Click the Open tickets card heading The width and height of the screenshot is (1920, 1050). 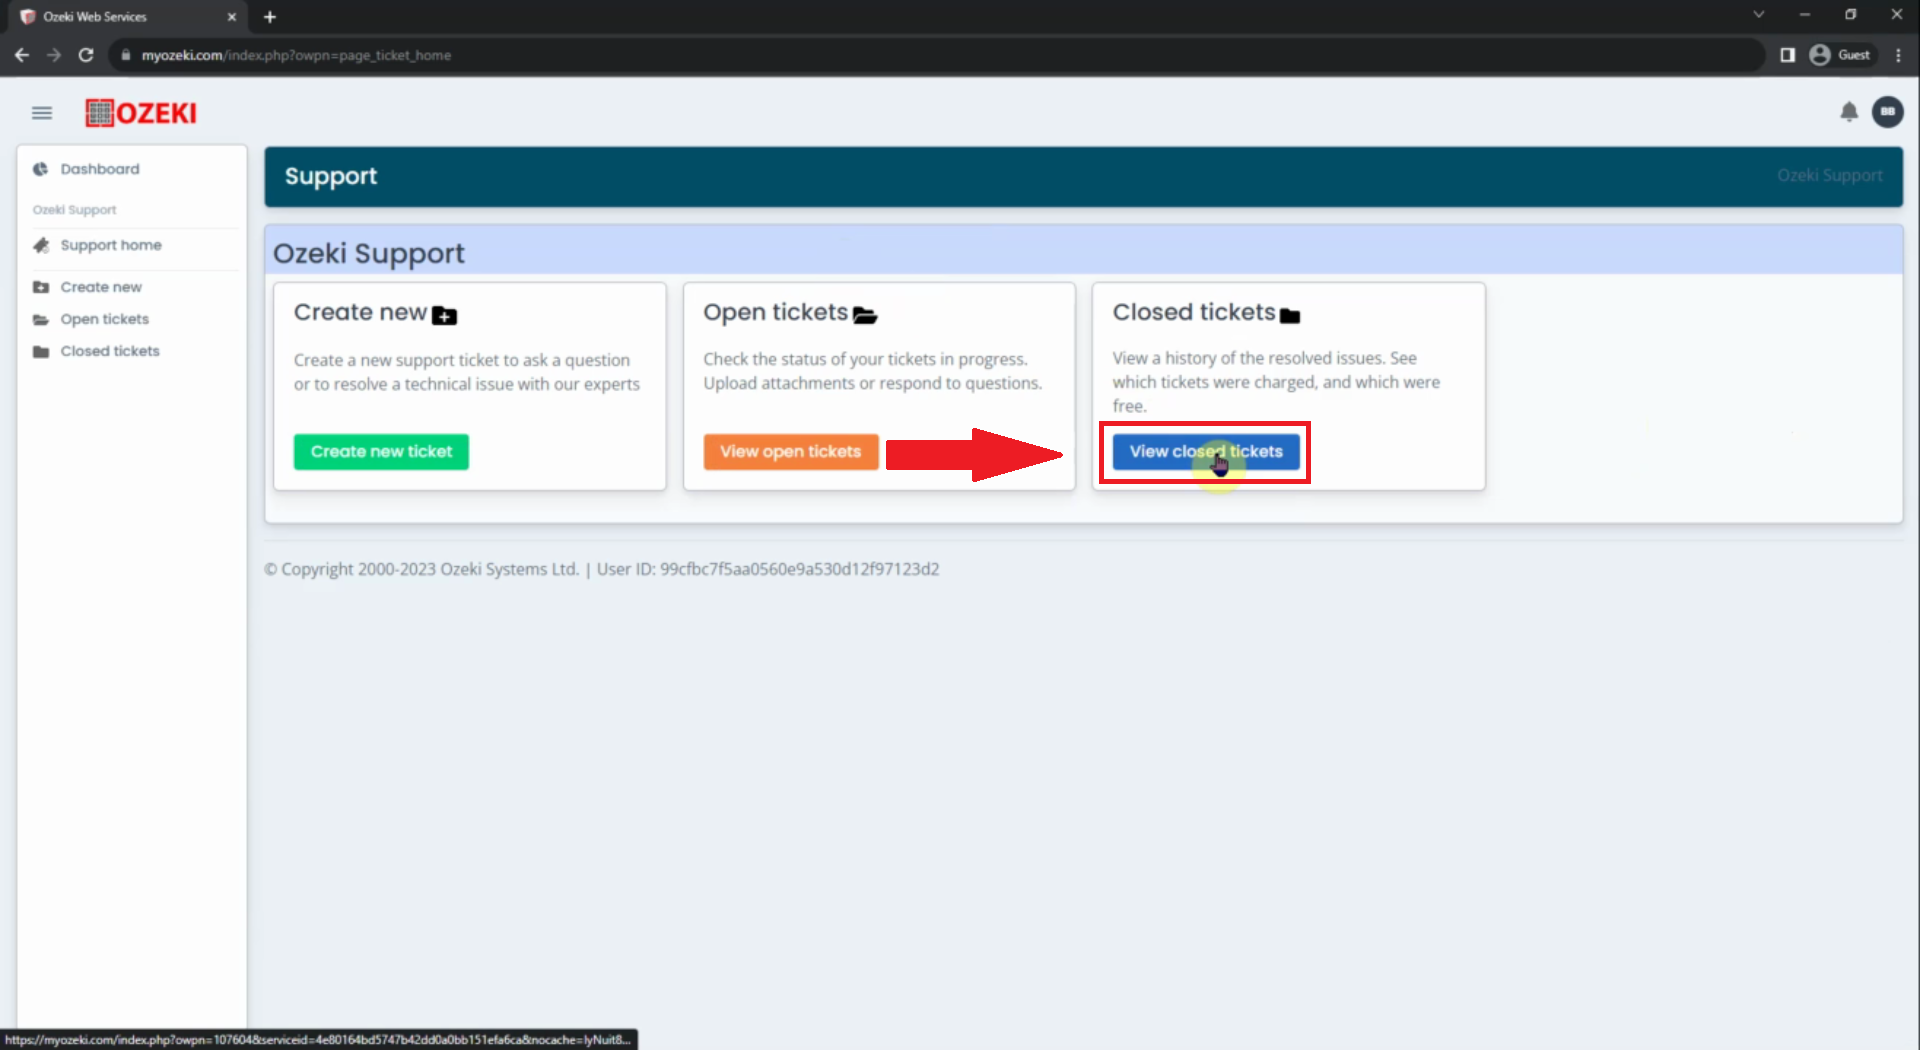[775, 313]
